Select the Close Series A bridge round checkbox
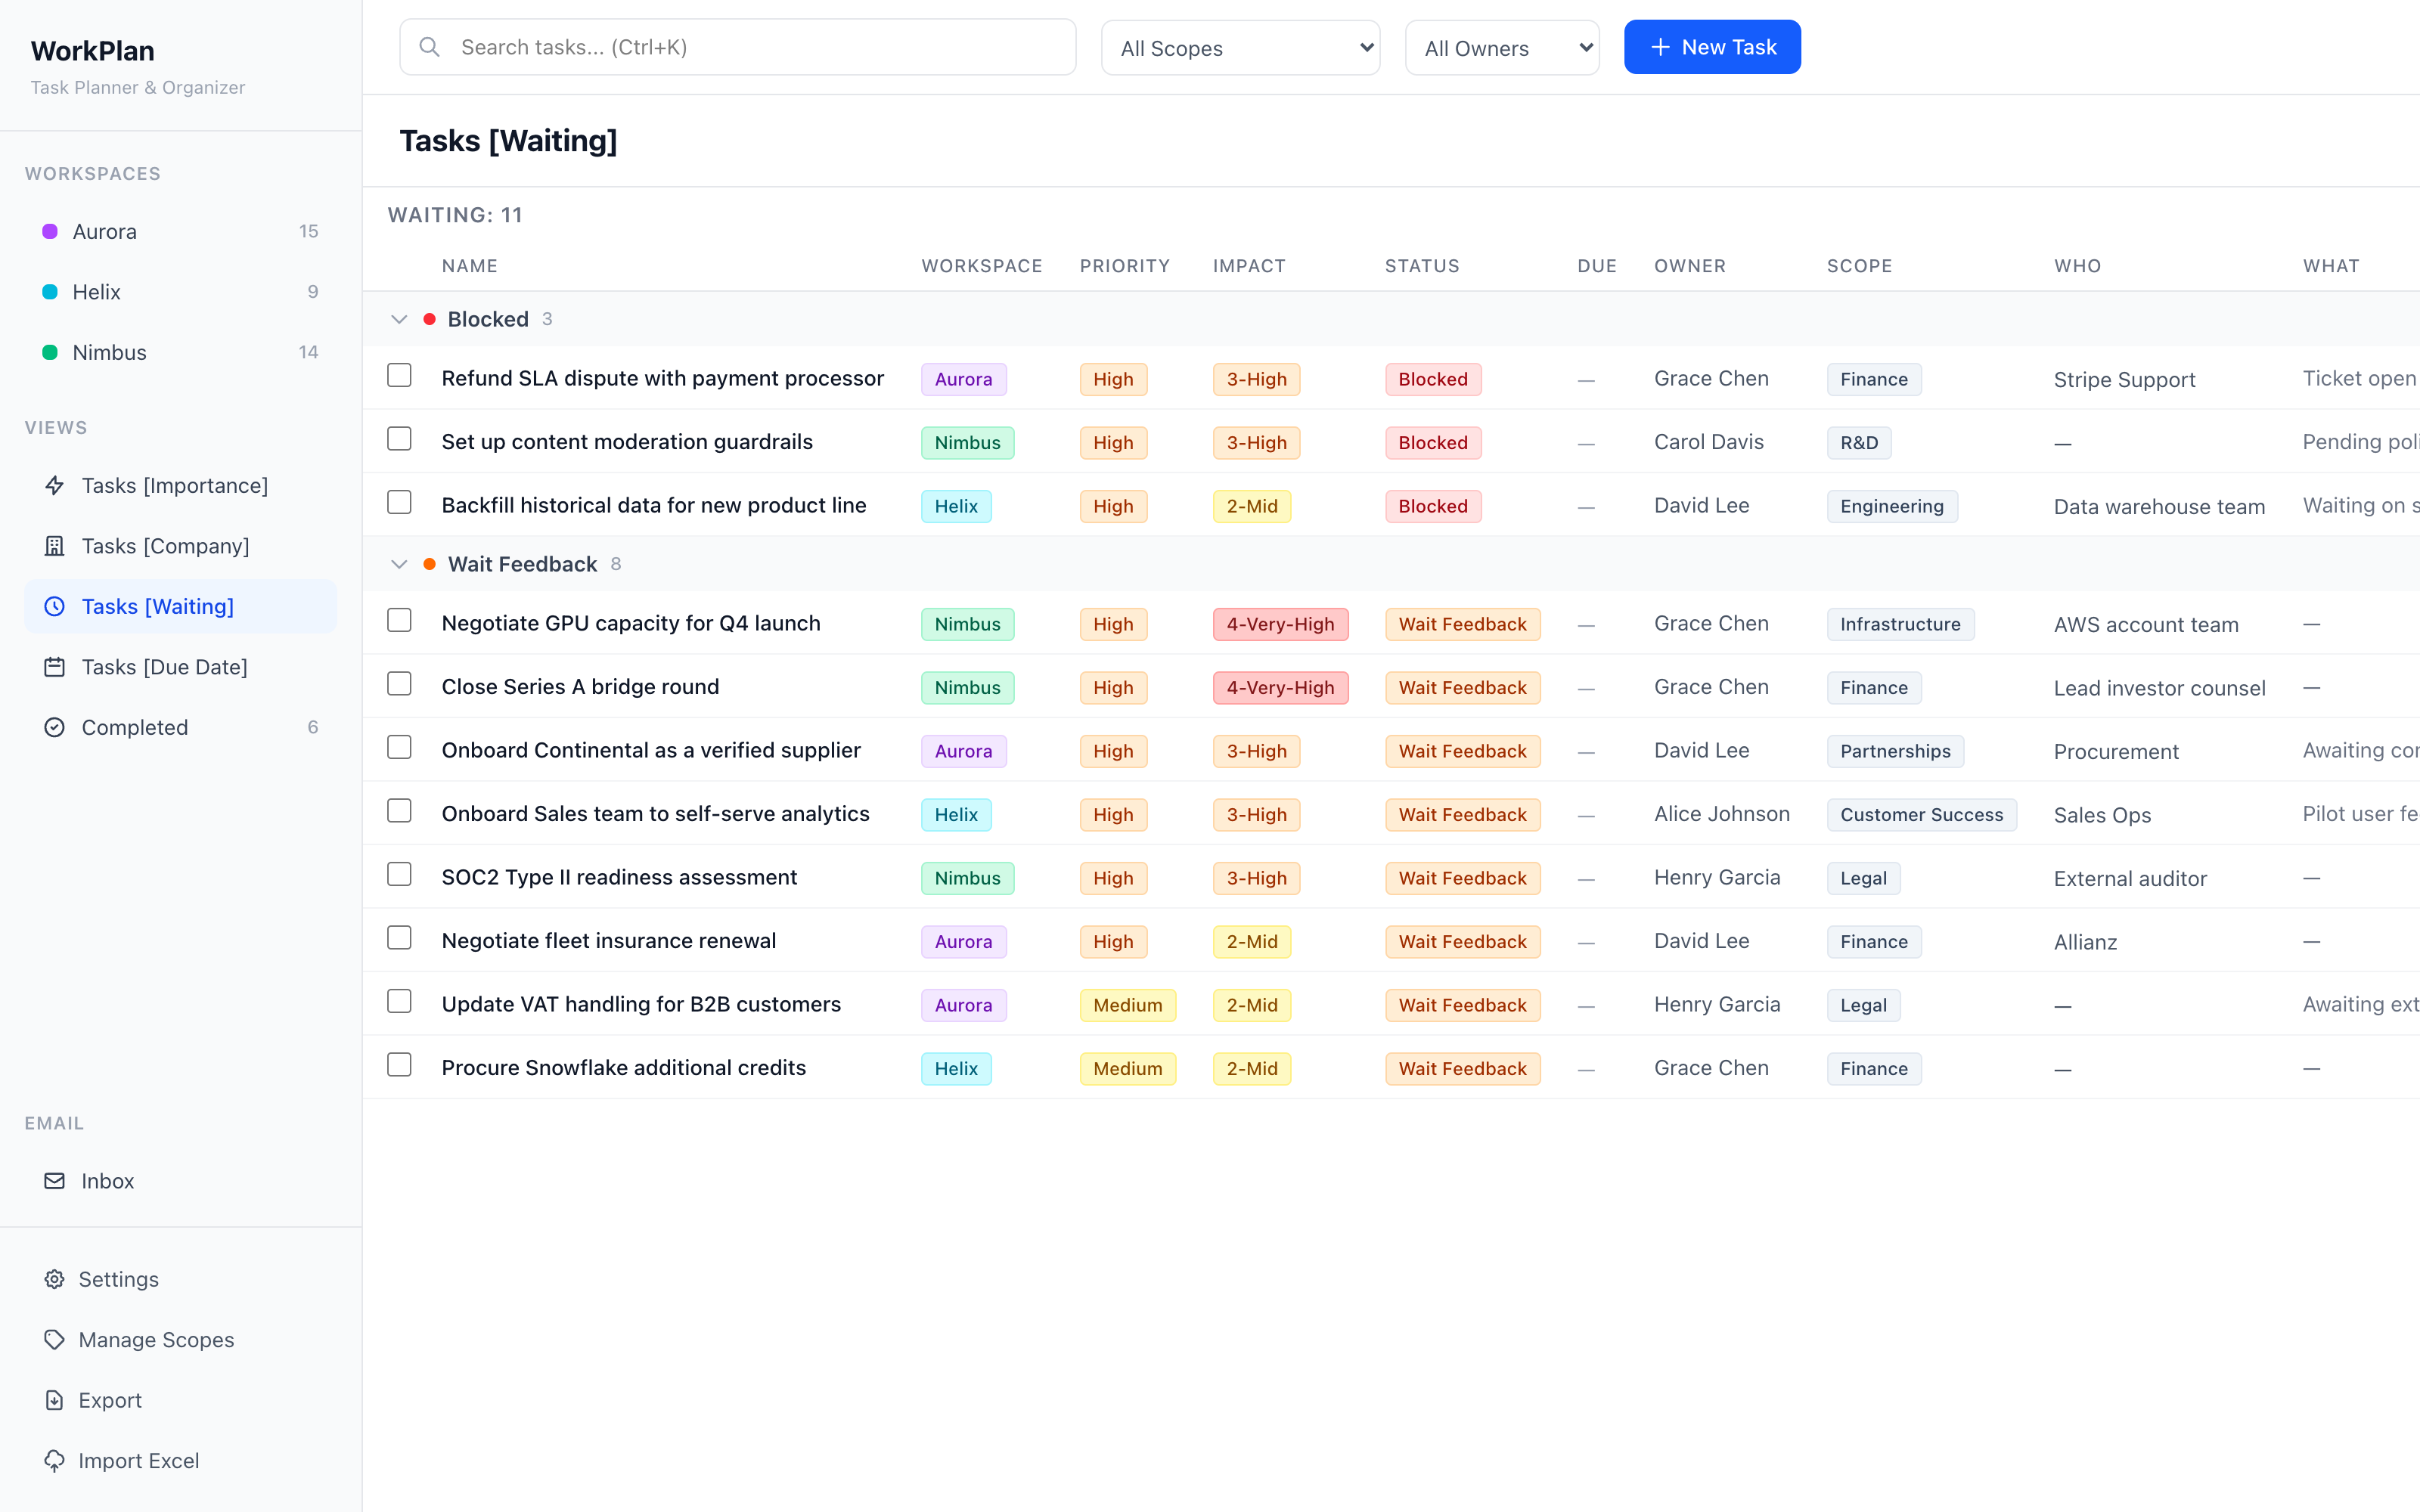 coord(400,685)
